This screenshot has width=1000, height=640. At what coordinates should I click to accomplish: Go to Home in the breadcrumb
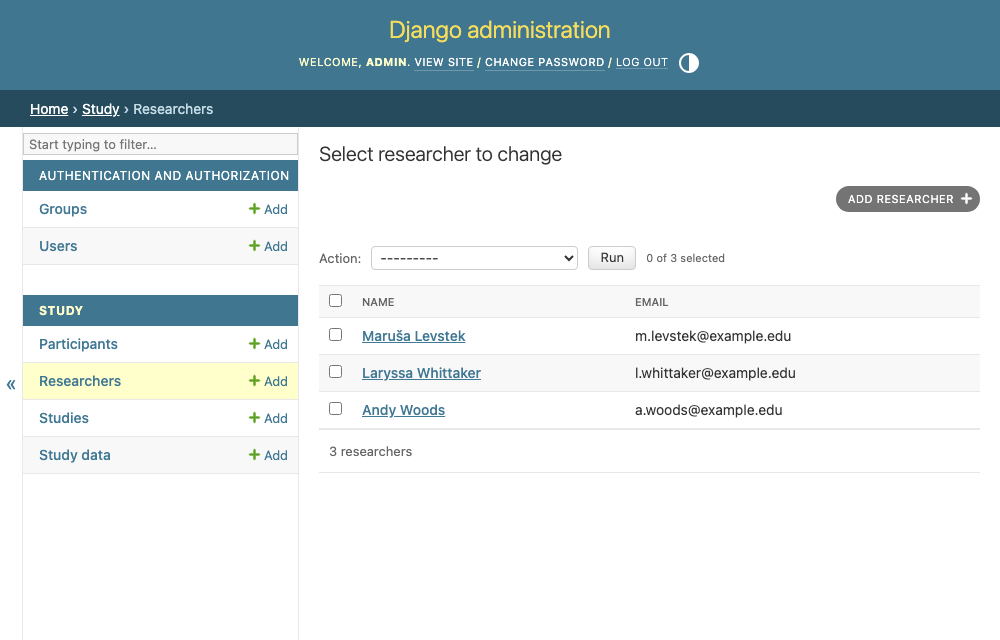[x=49, y=109]
